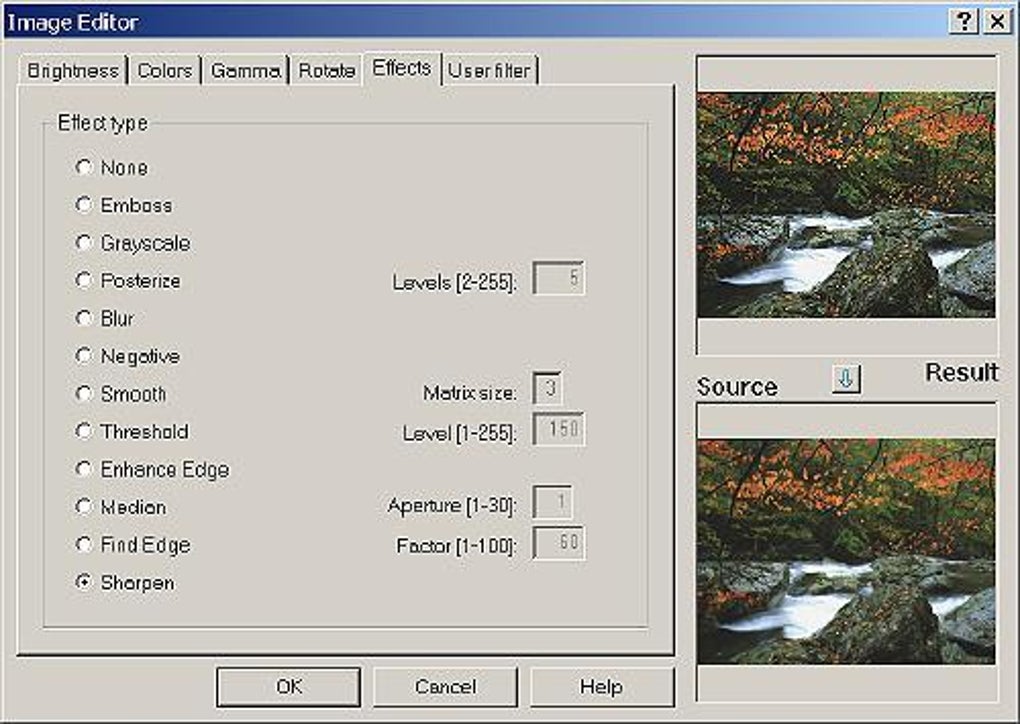Switch to the Gamma tab

[x=245, y=70]
